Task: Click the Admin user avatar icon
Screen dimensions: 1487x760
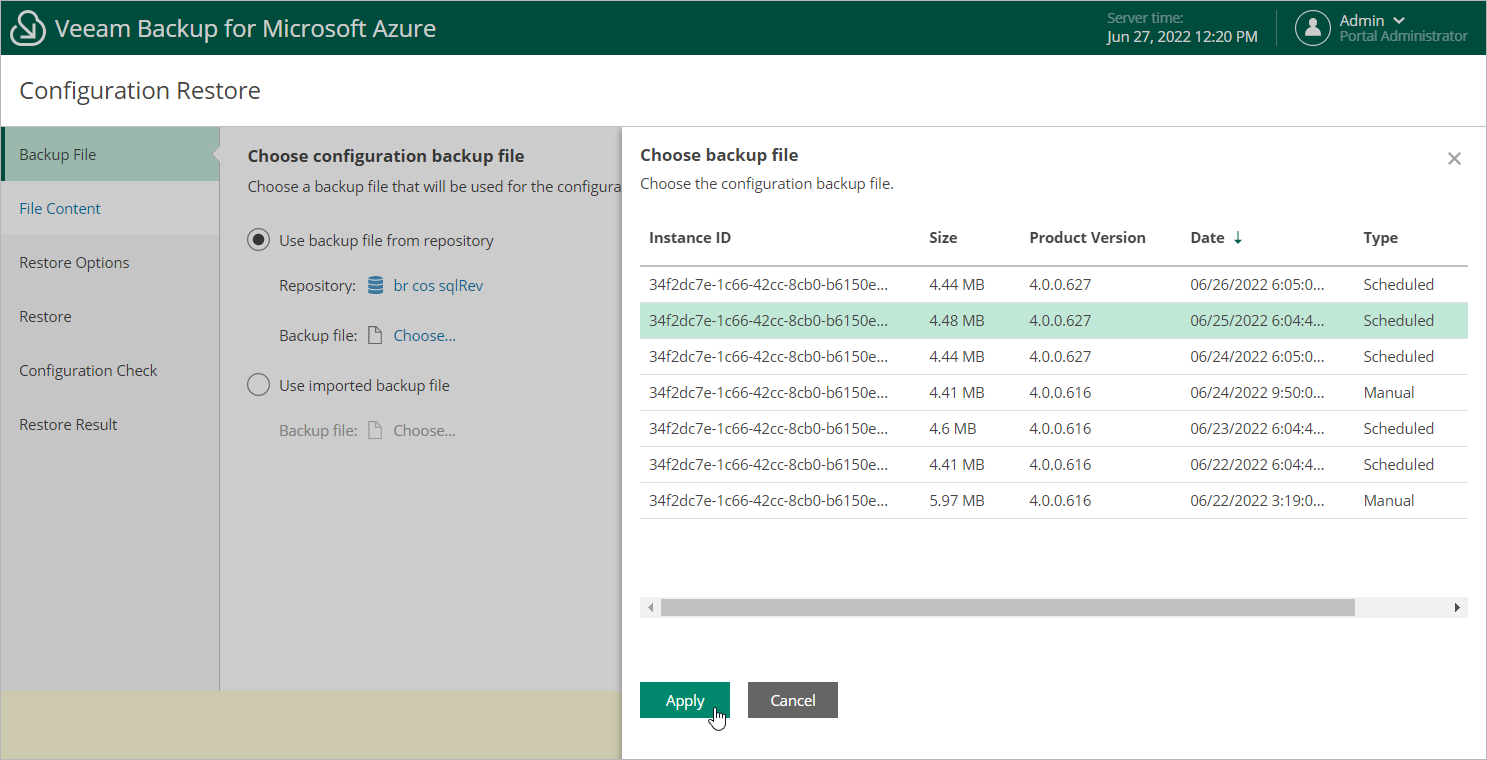Action: (x=1312, y=28)
